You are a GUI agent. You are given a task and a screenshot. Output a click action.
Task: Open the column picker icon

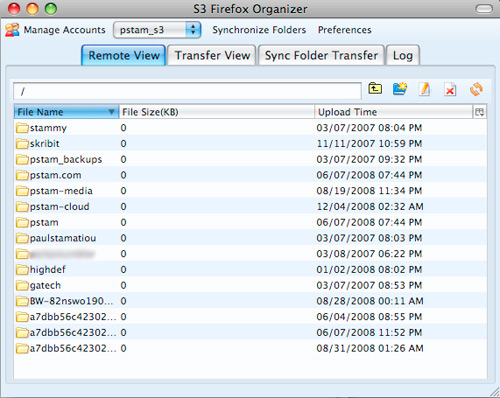[479, 112]
